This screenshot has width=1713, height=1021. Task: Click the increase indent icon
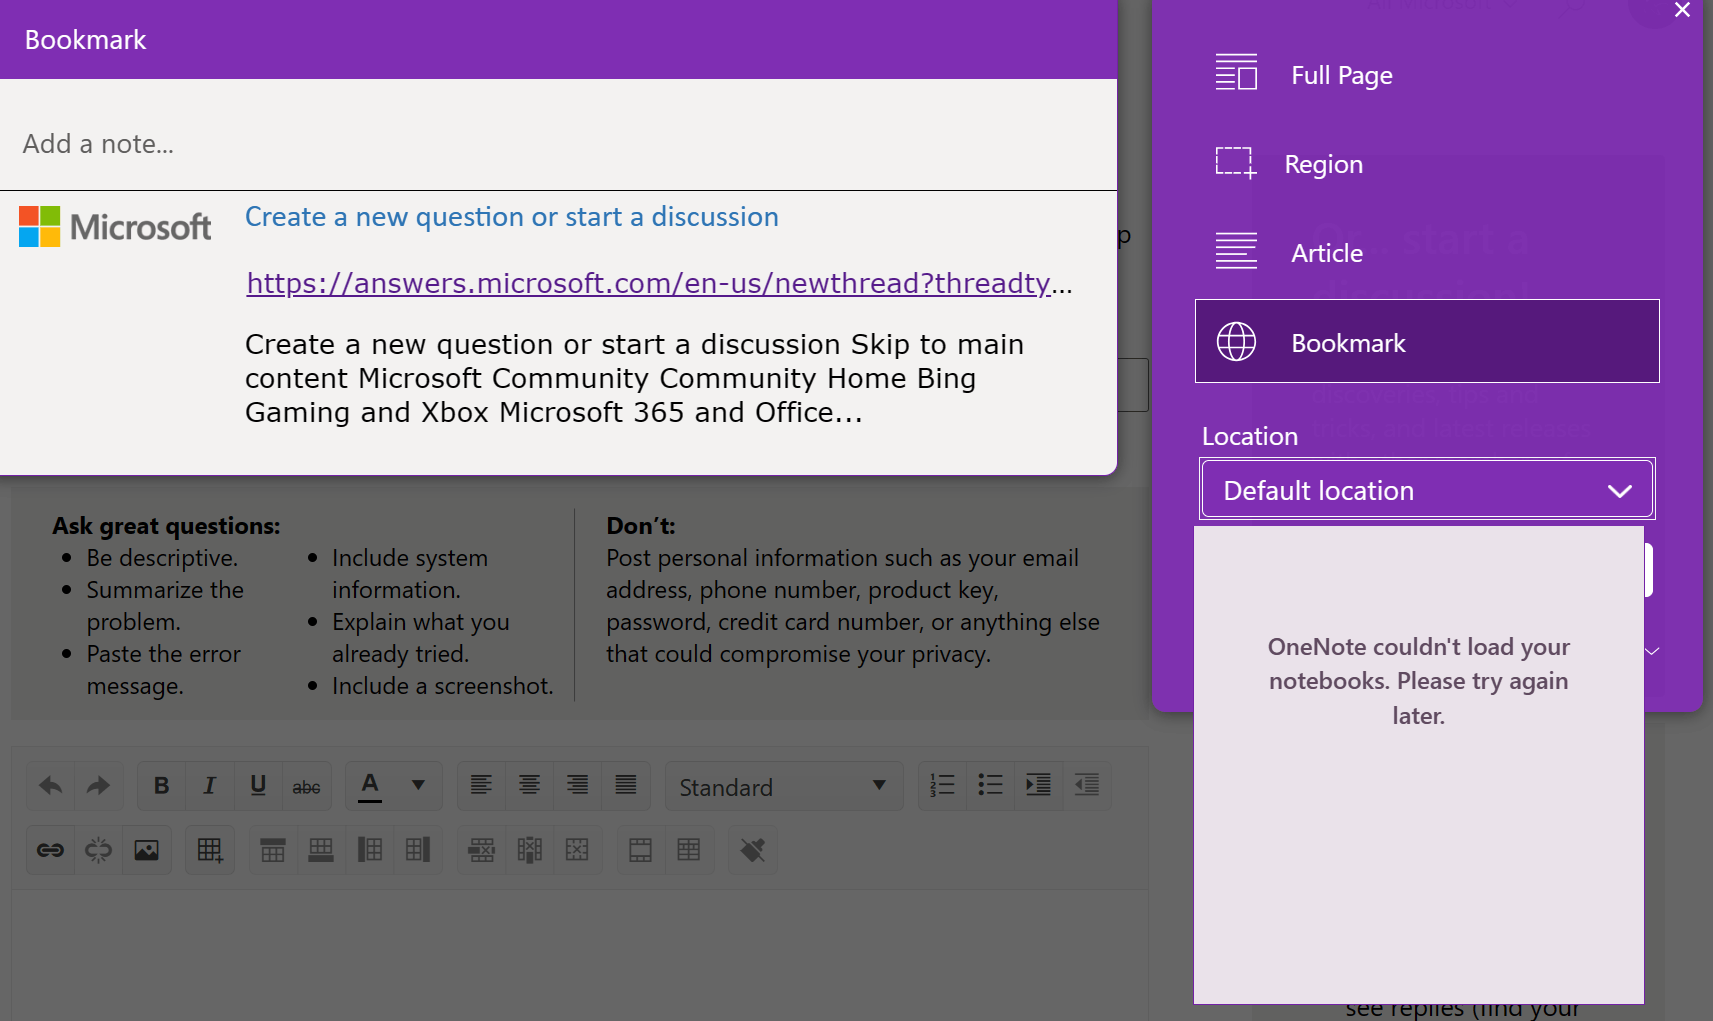[1038, 786]
